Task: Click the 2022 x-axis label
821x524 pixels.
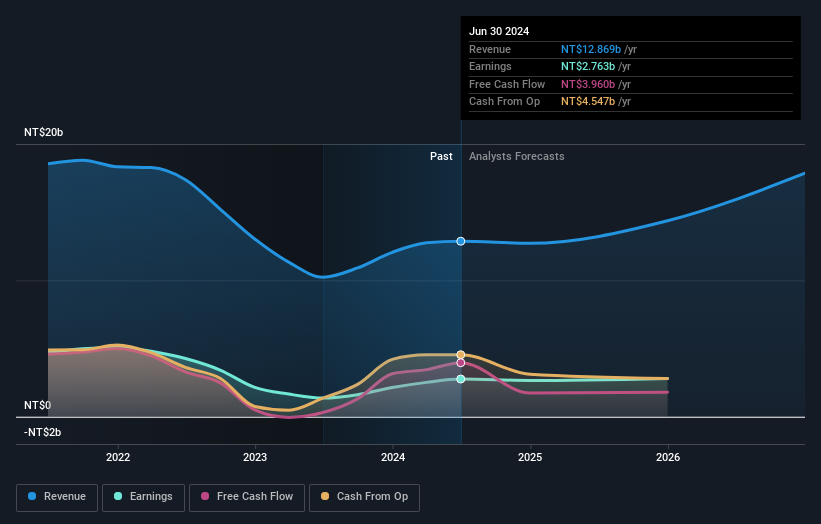Action: [118, 457]
